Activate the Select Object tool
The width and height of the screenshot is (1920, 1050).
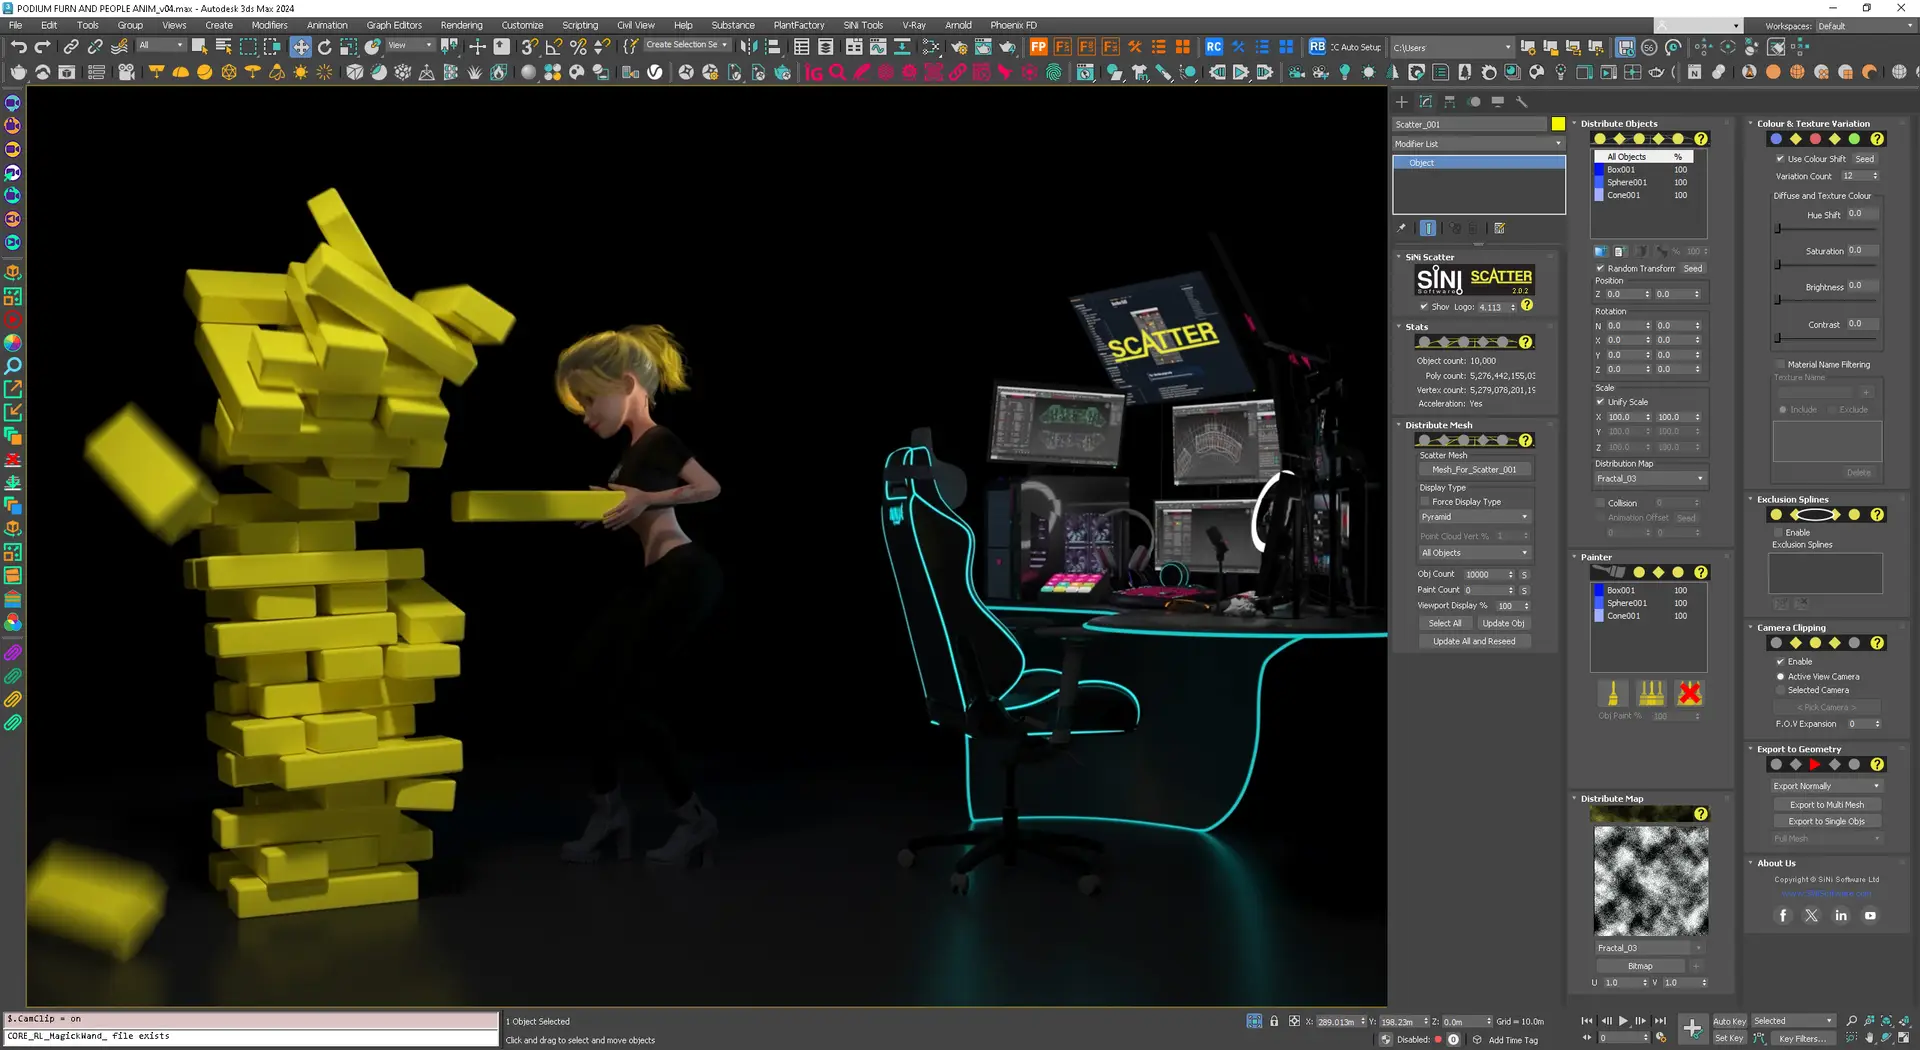pos(199,47)
